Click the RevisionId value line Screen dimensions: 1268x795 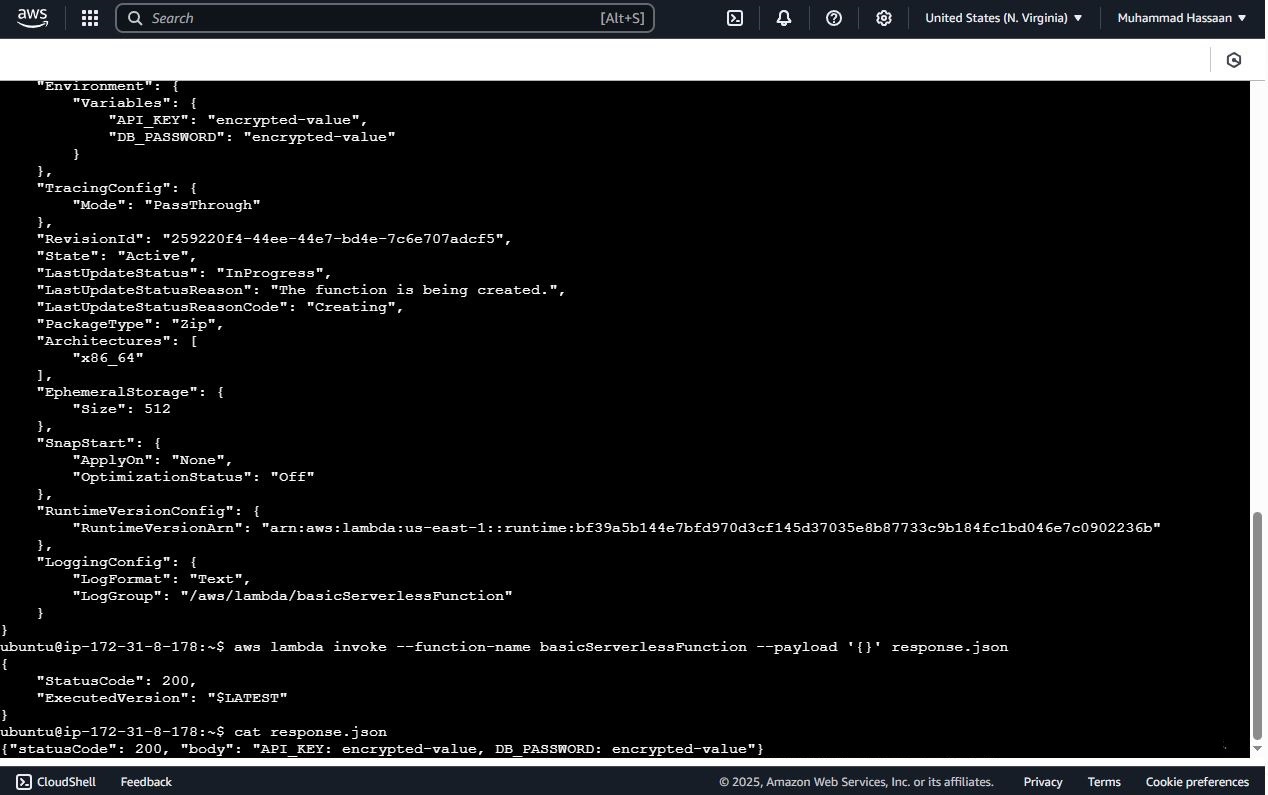[274, 239]
